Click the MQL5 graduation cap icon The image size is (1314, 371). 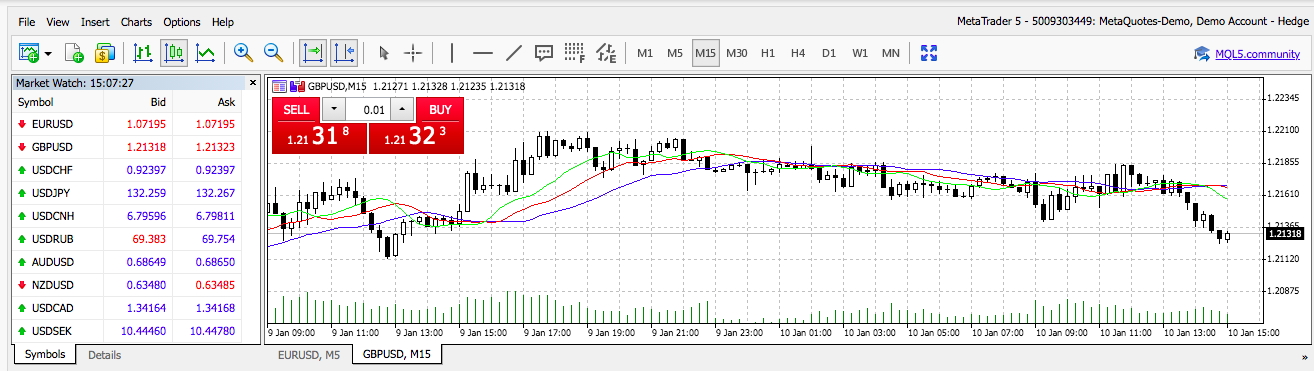point(1202,54)
